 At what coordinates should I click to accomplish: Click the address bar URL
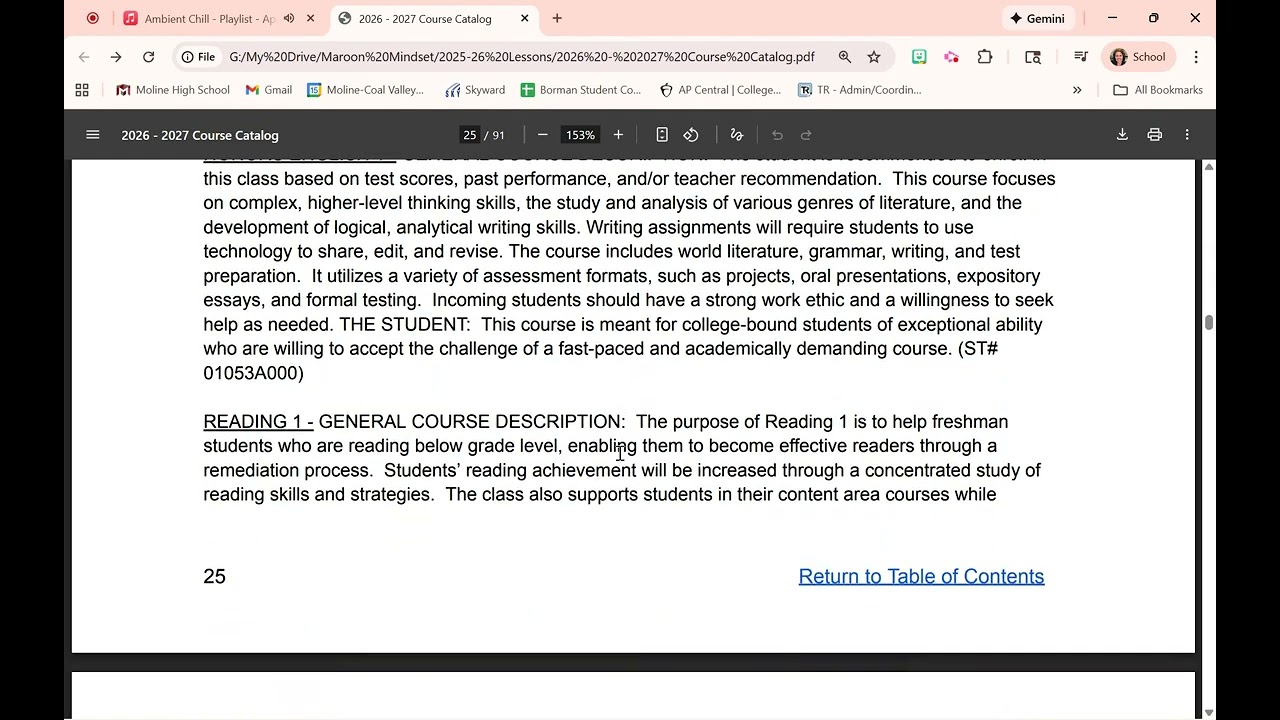521,57
